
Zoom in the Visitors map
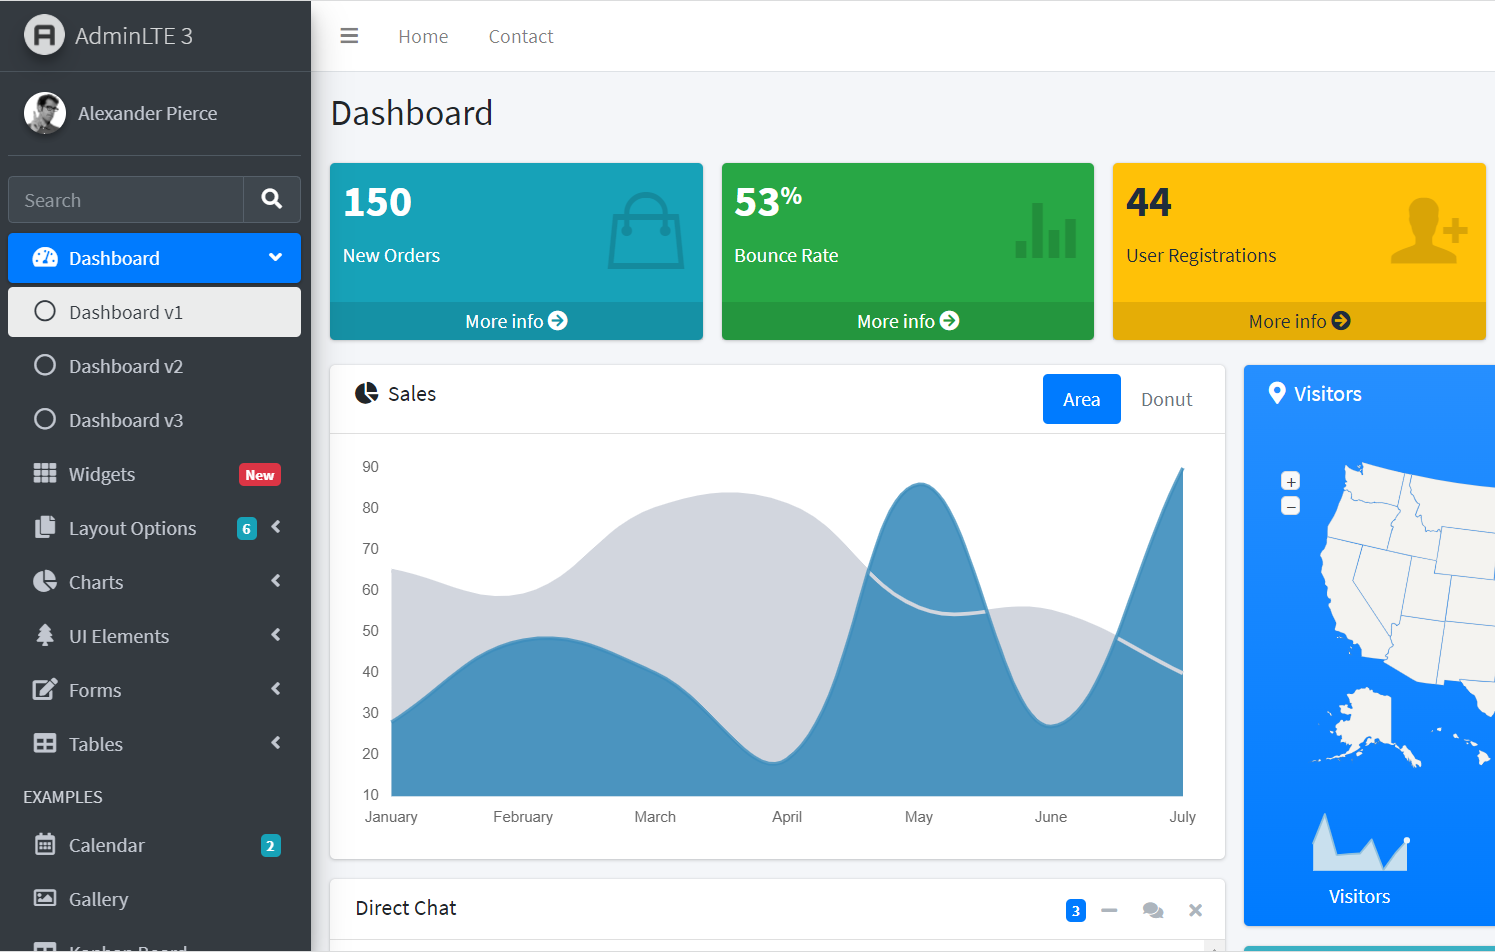1291,481
